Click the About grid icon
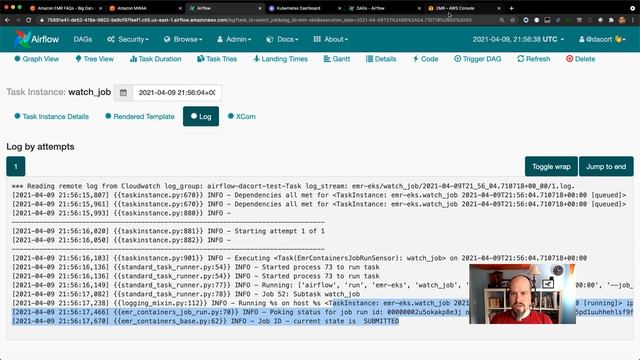This screenshot has width=640, height=360. click(317, 39)
